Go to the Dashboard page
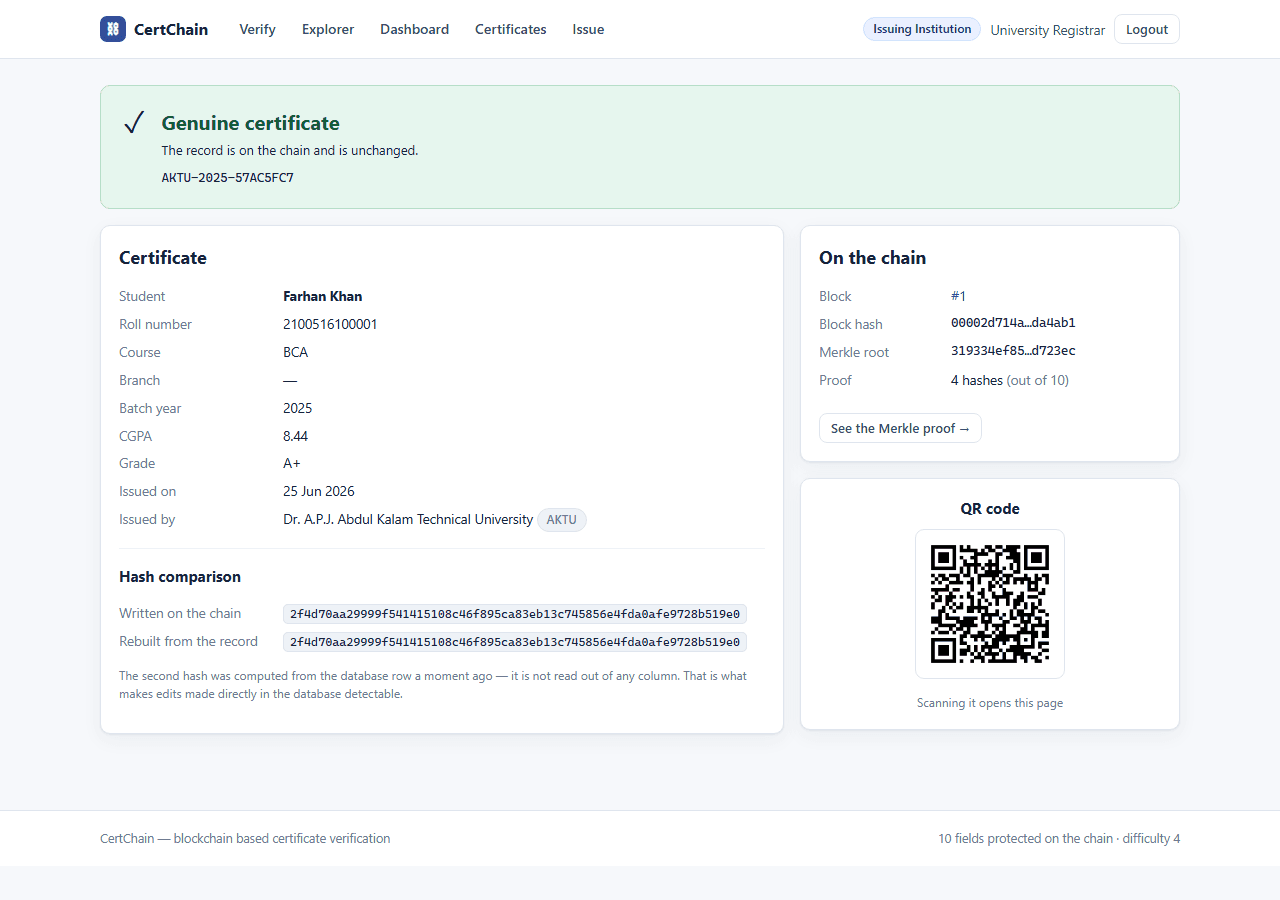 click(x=414, y=29)
